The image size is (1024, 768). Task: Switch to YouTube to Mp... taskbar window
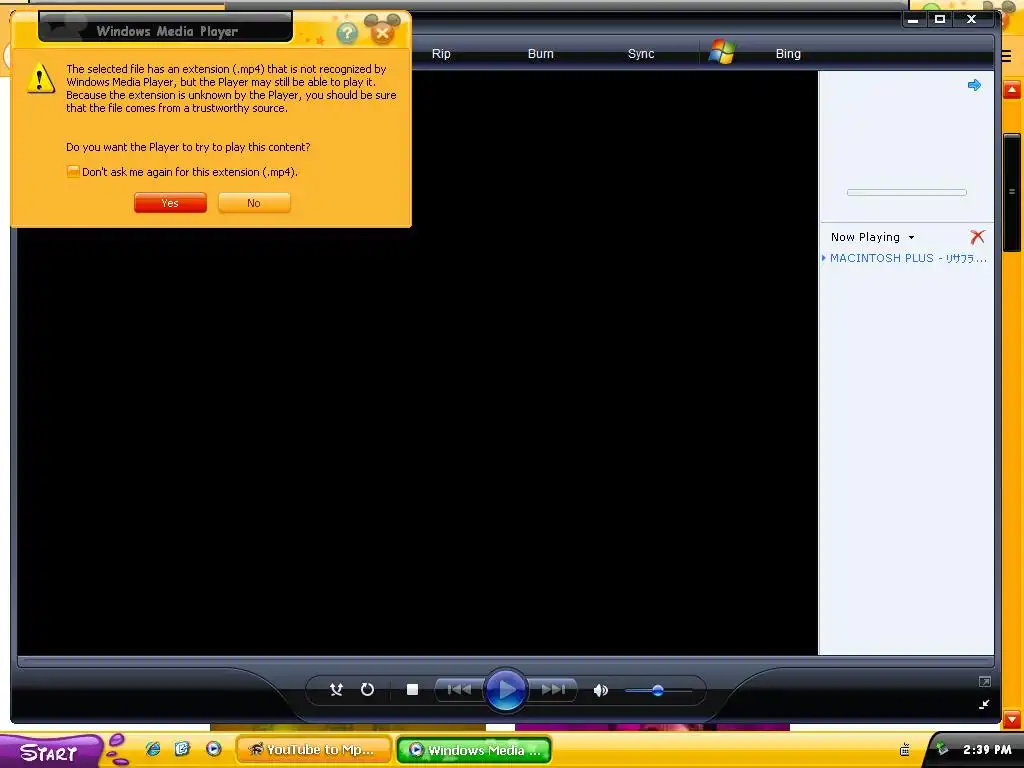click(313, 750)
